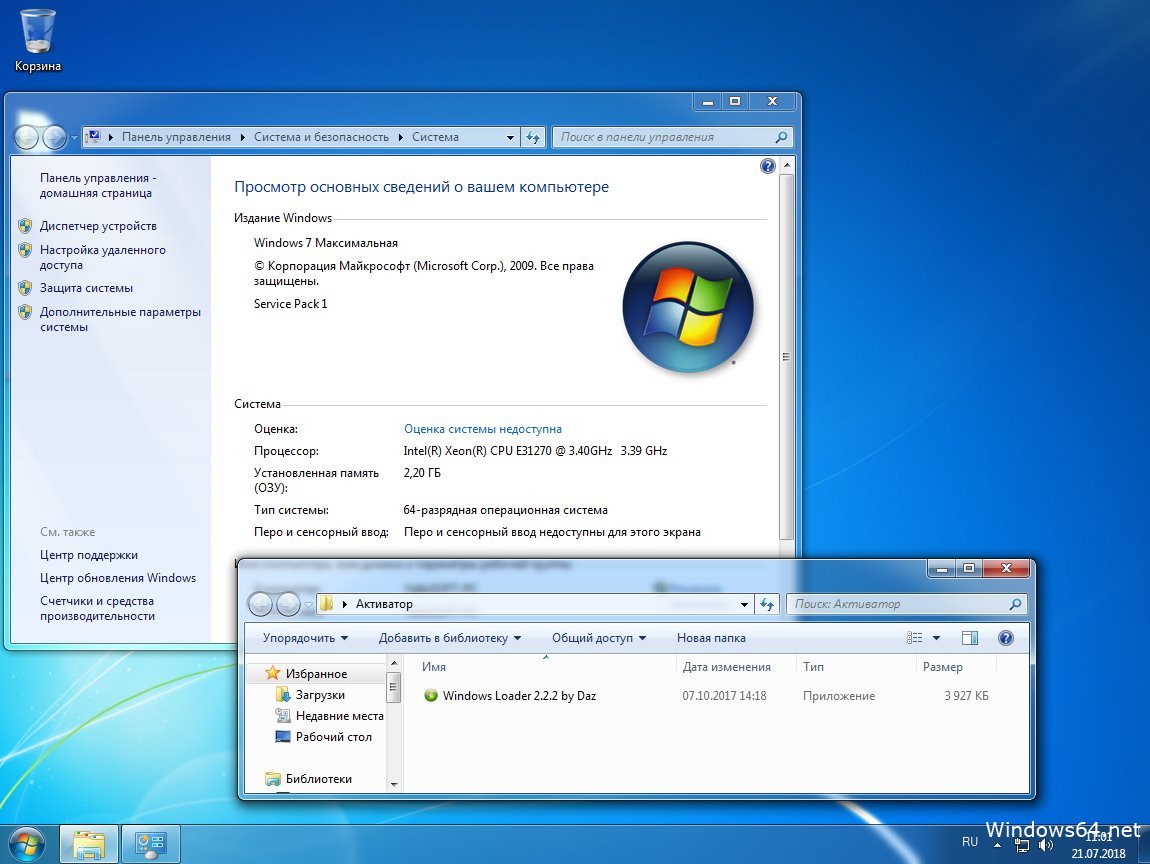Click Библиотеки icon in navigation pane
The width and height of the screenshot is (1150, 864).
pyautogui.click(x=273, y=779)
